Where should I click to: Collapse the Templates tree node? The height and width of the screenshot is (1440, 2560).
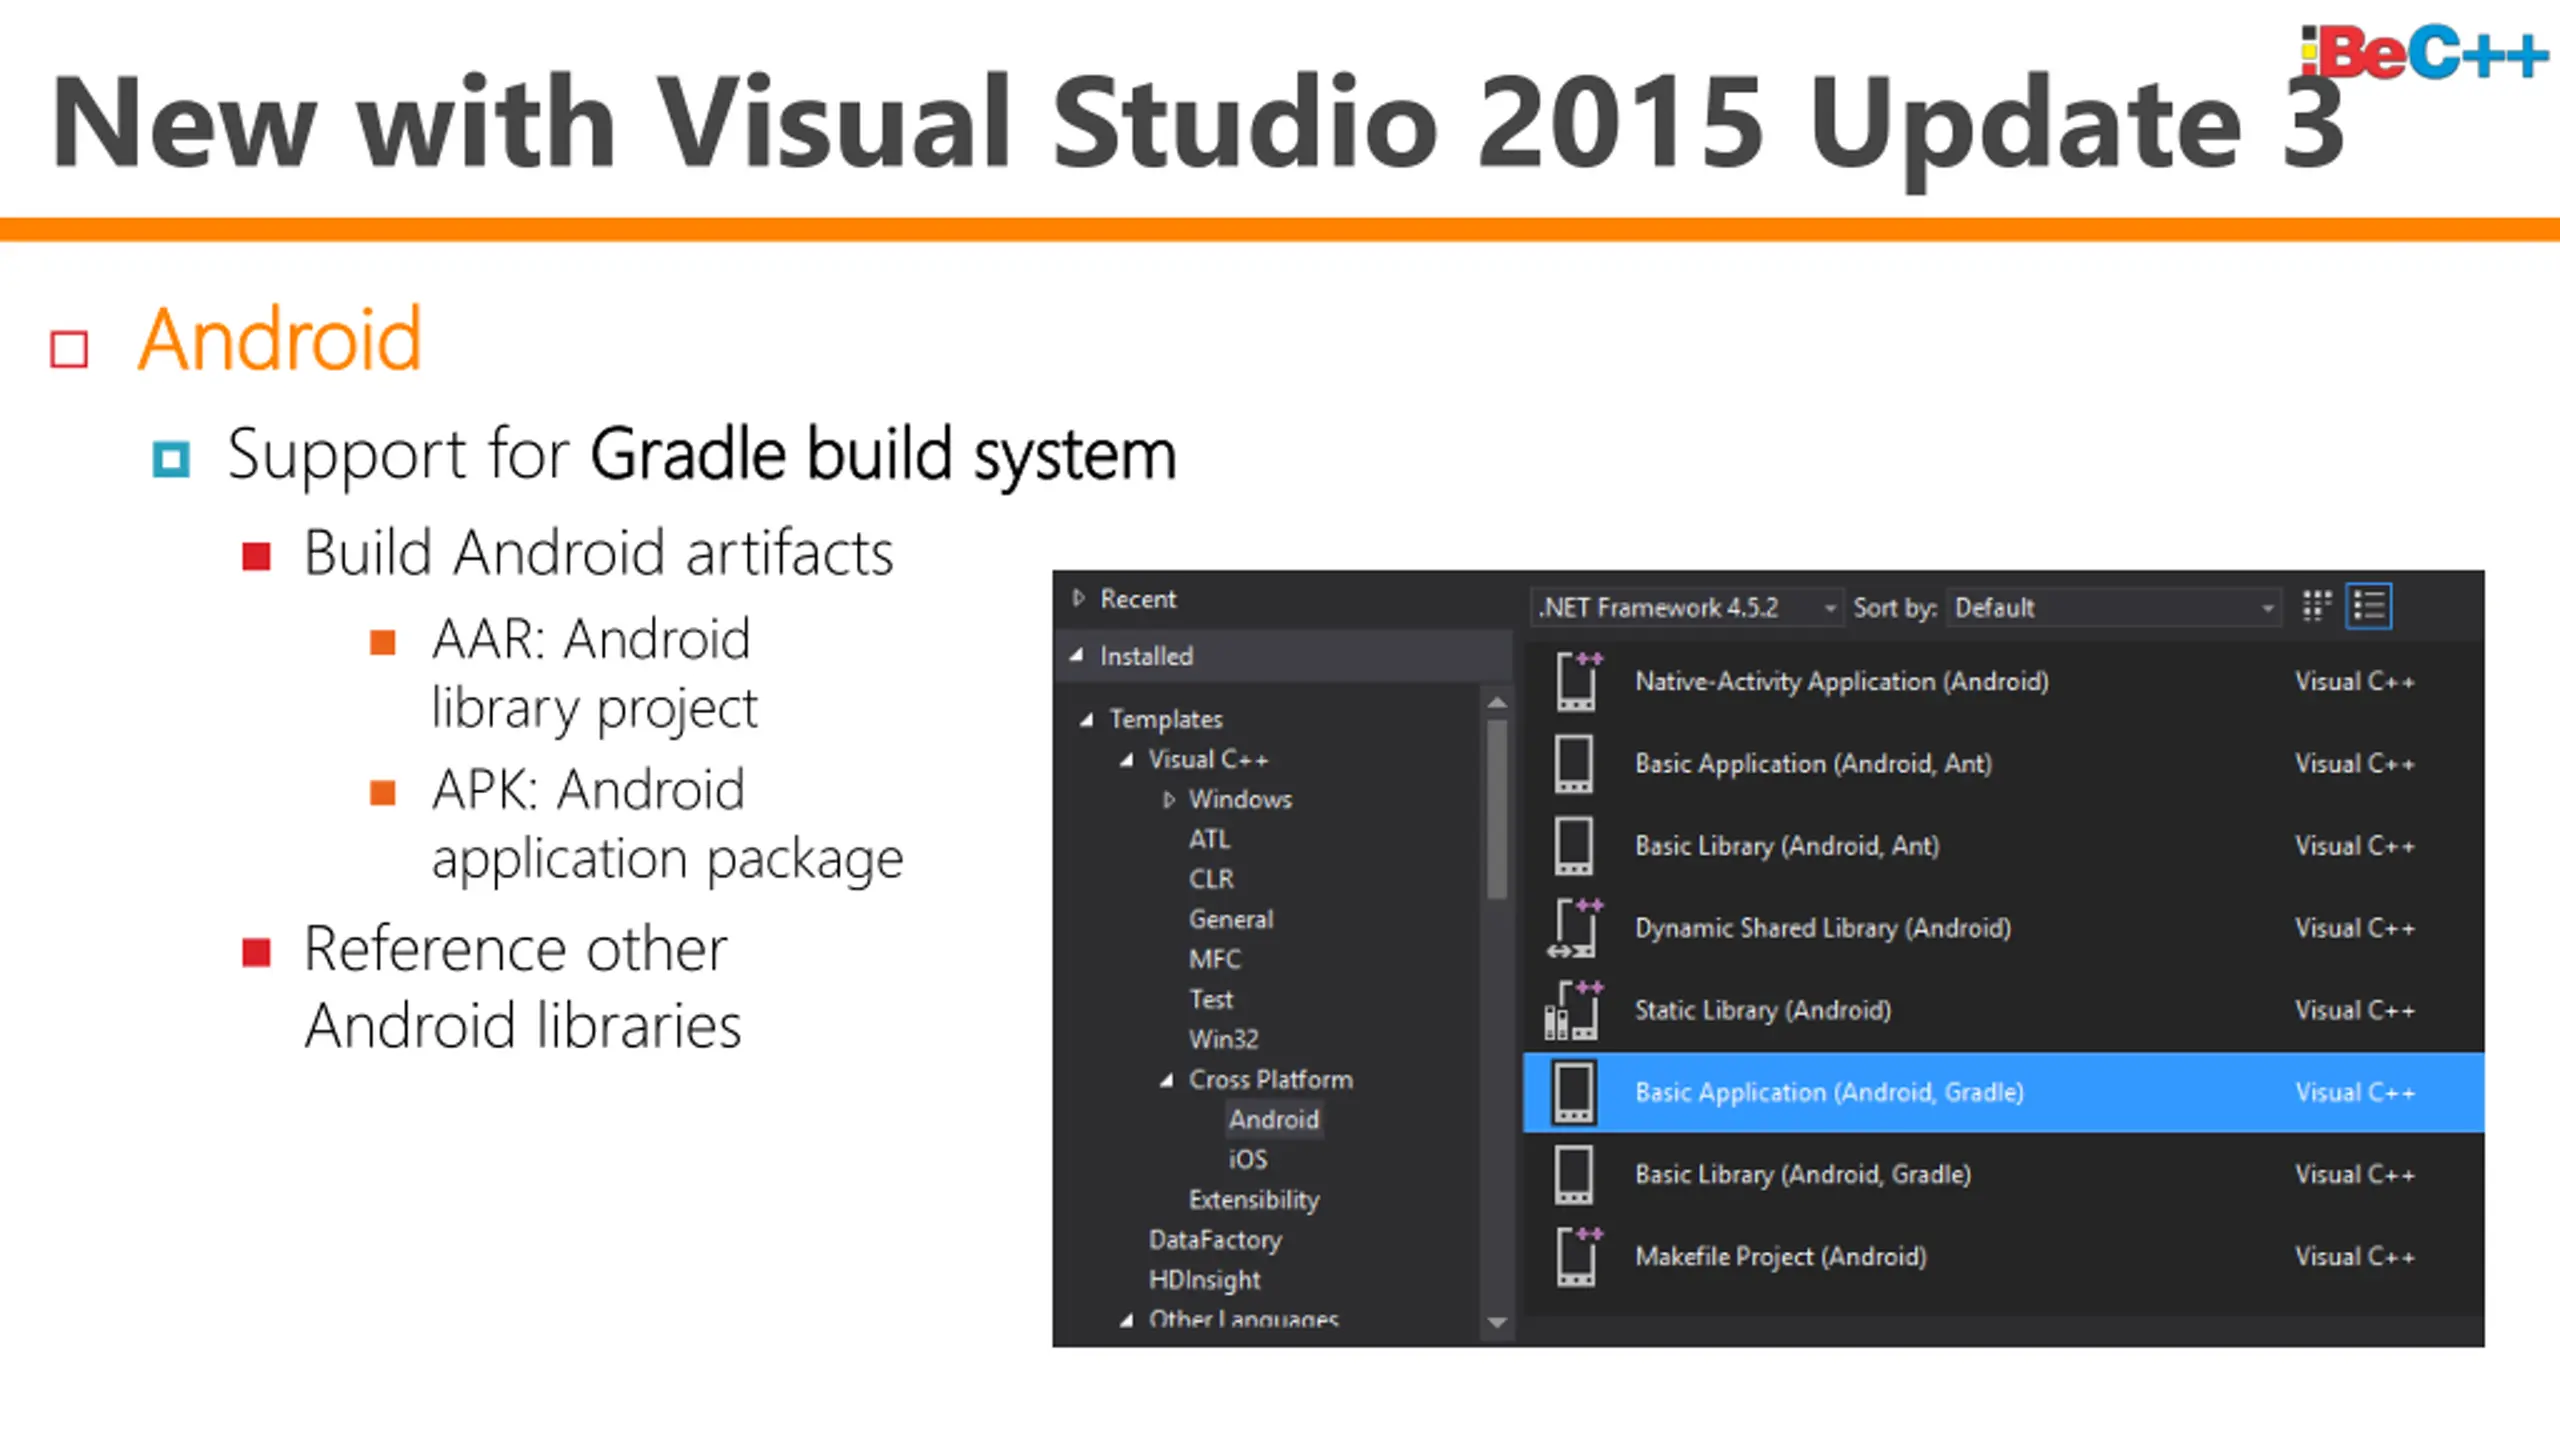click(1087, 719)
